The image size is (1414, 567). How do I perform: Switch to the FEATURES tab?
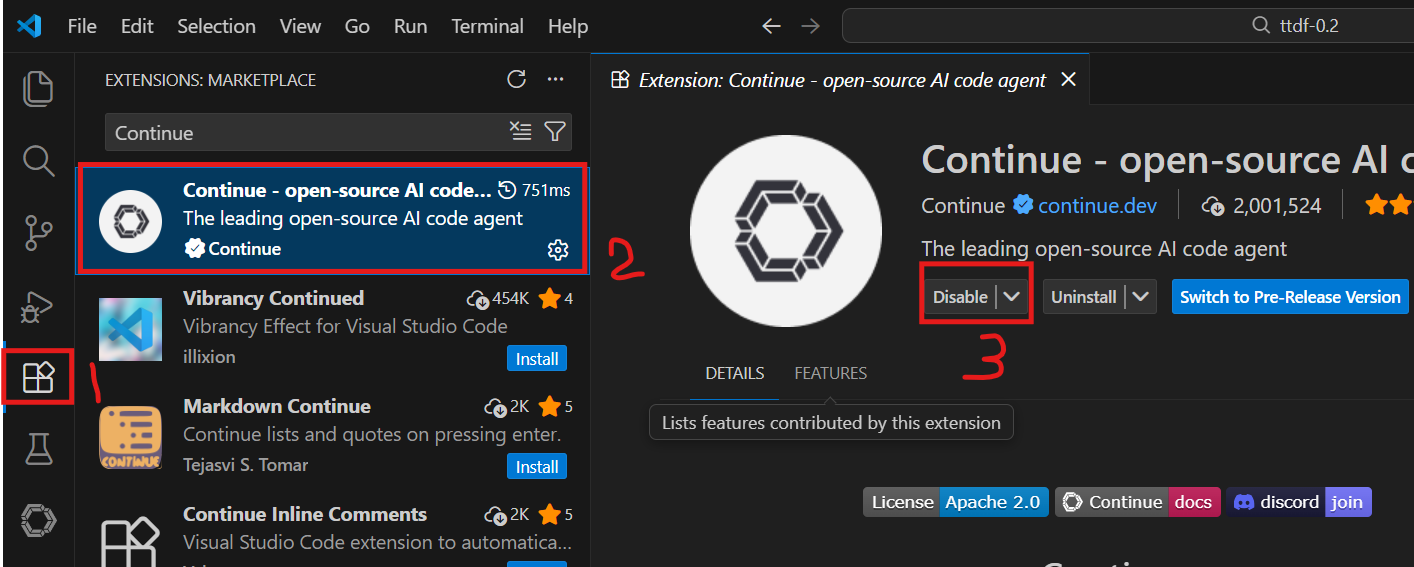[x=831, y=374]
